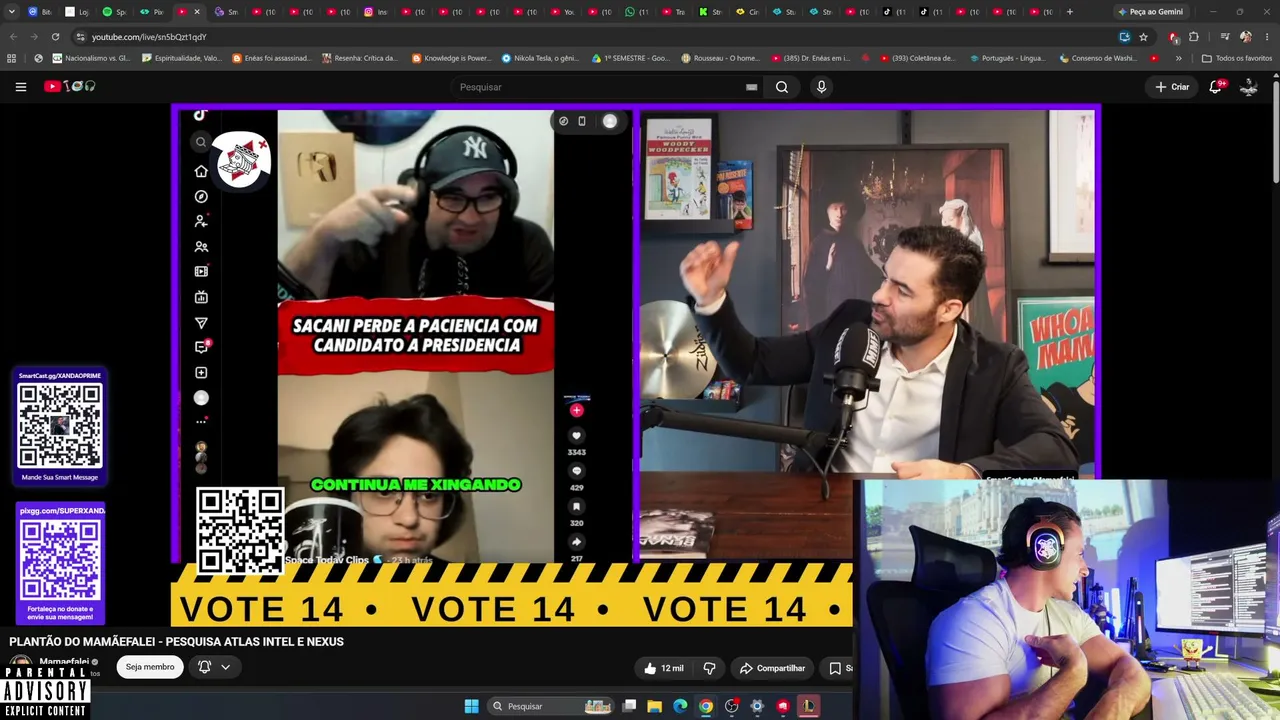Go to the YouTube home logo
The height and width of the screenshot is (720, 1280).
70,87
